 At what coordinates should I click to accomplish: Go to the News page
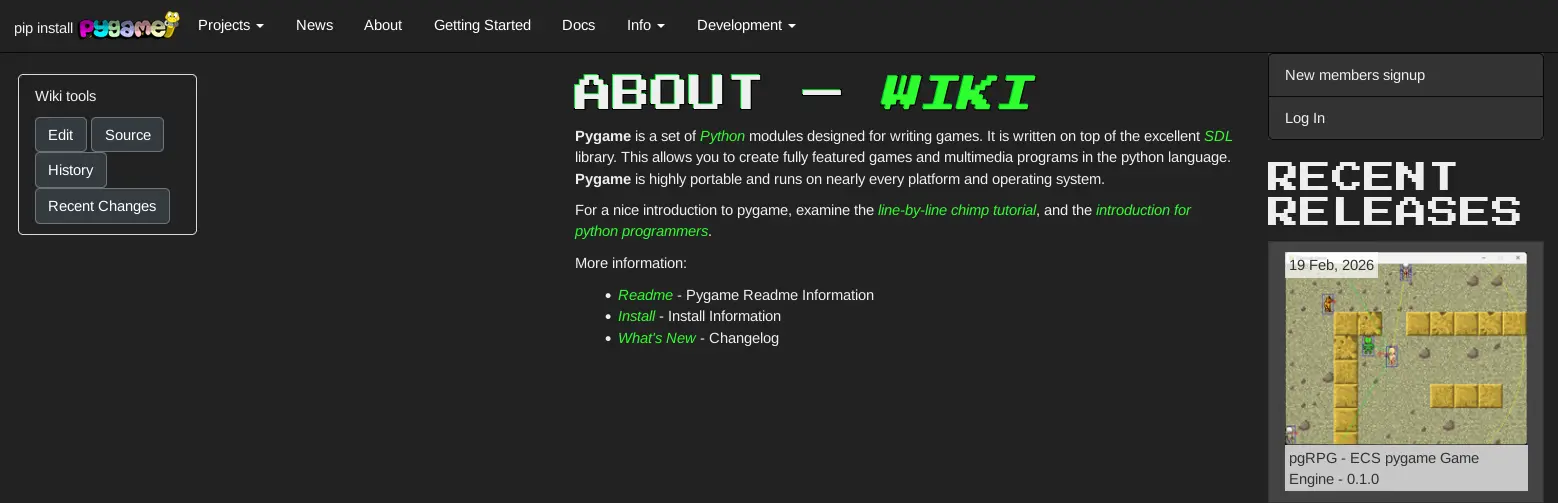tap(314, 25)
